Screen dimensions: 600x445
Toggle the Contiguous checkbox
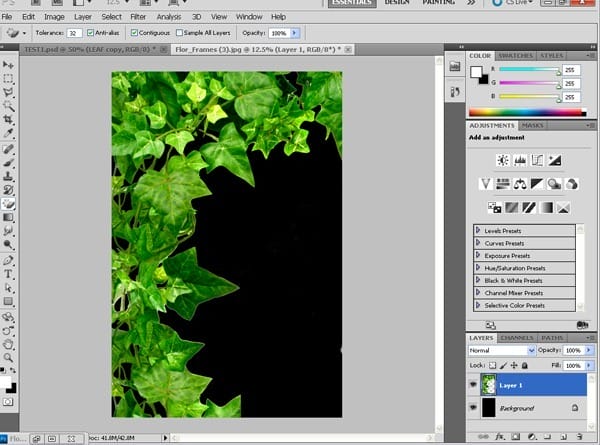pyautogui.click(x=134, y=33)
